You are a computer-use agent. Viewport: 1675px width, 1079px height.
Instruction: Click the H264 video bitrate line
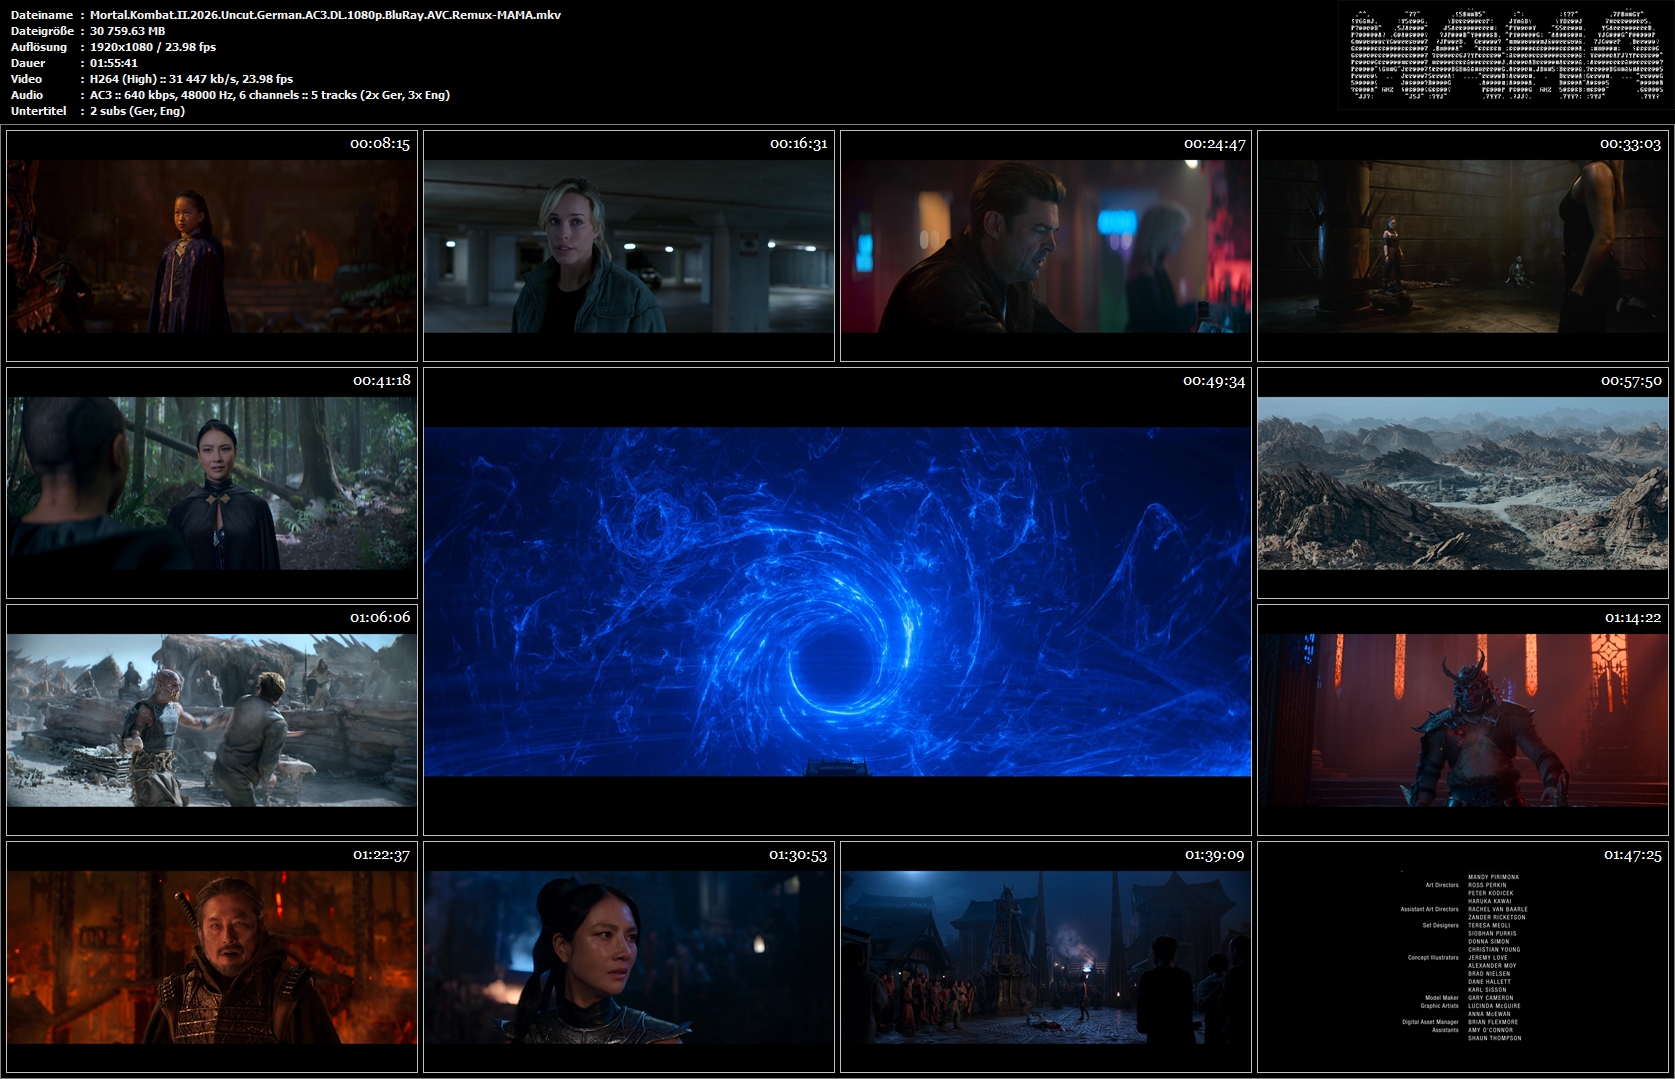191,79
